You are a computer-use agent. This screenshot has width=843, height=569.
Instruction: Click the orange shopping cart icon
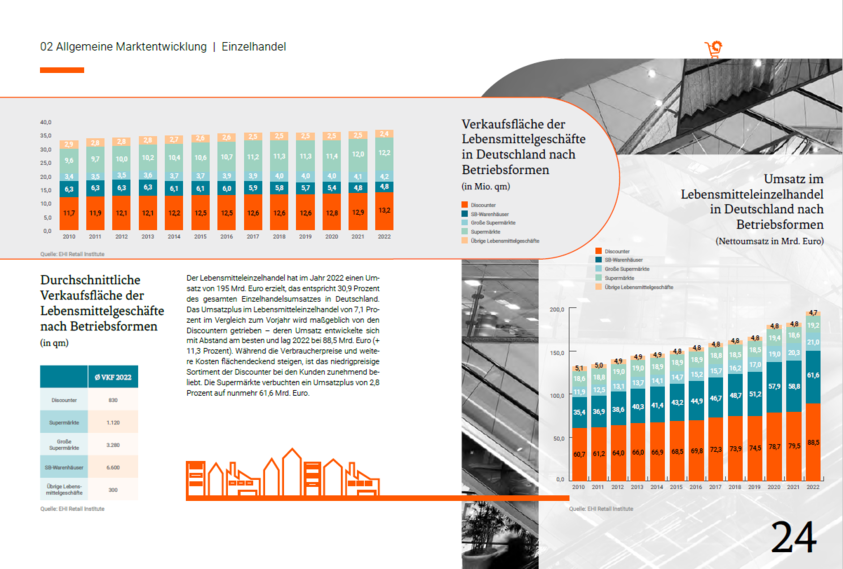click(713, 50)
